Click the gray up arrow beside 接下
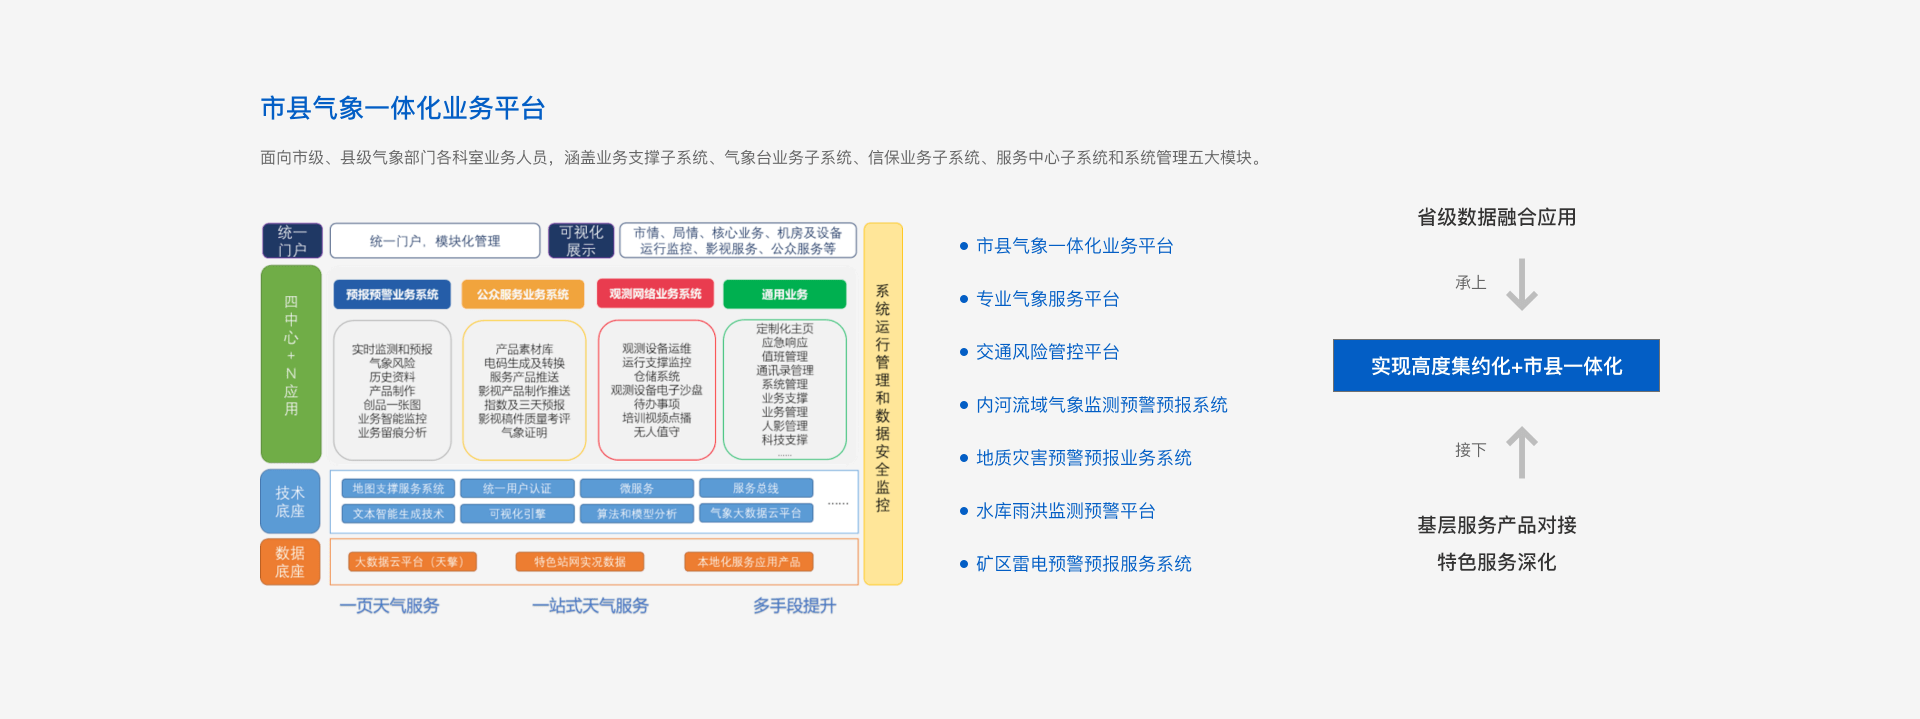This screenshot has height=719, width=1920. pos(1521,452)
